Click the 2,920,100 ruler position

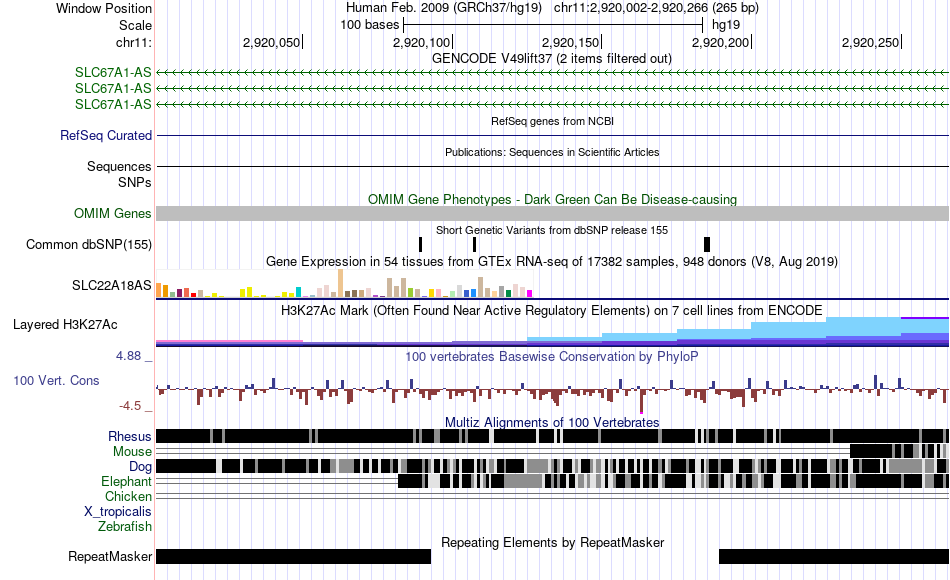[422, 42]
